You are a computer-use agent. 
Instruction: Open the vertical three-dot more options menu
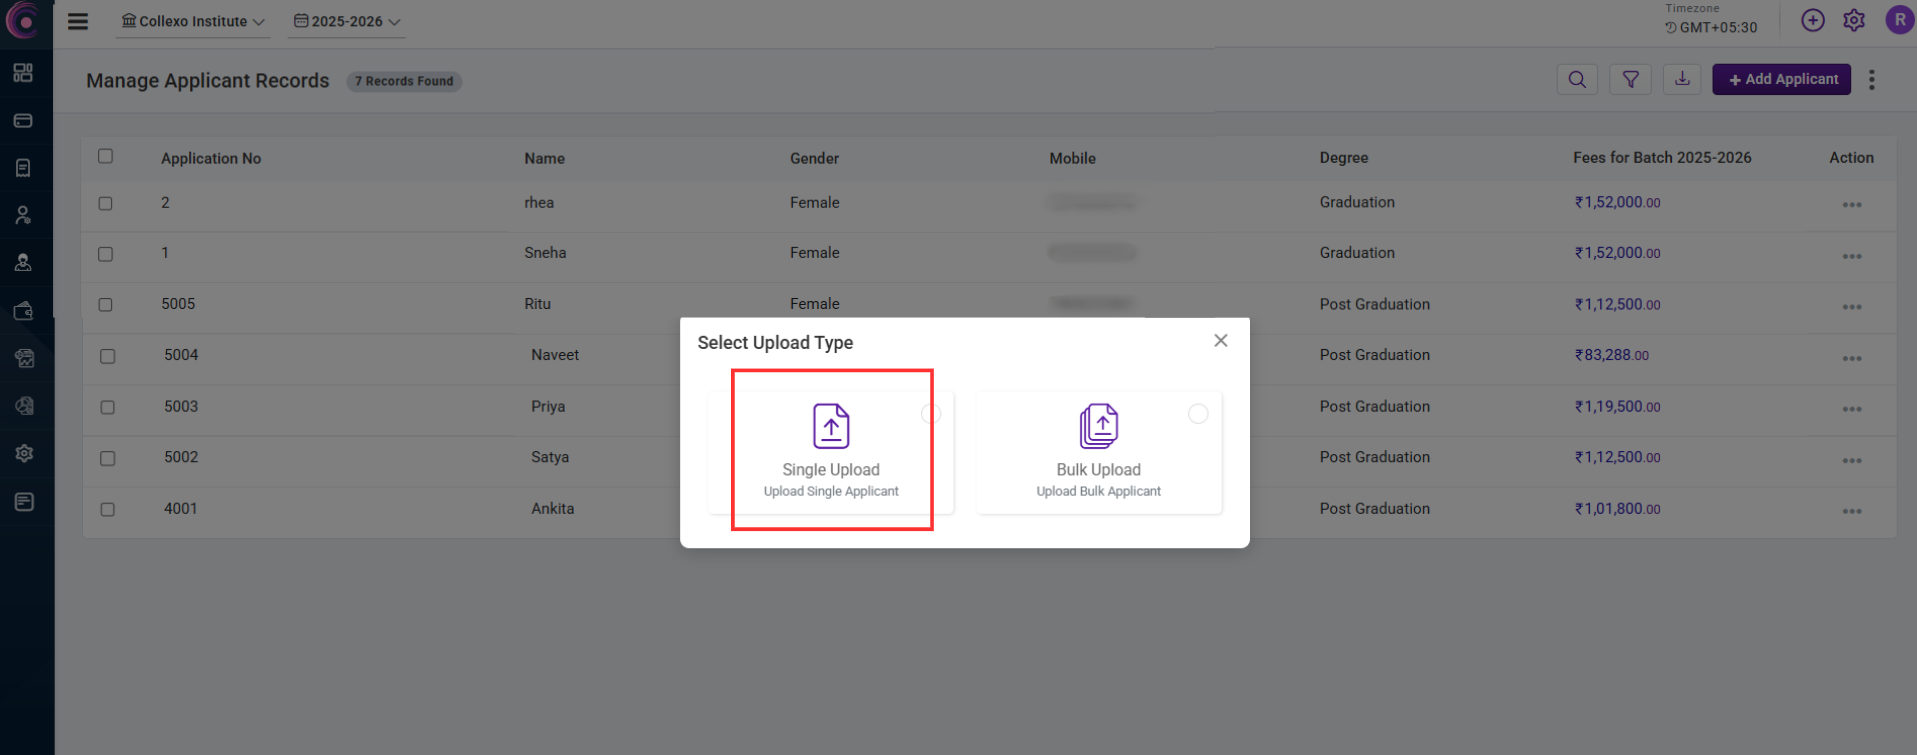pos(1872,80)
